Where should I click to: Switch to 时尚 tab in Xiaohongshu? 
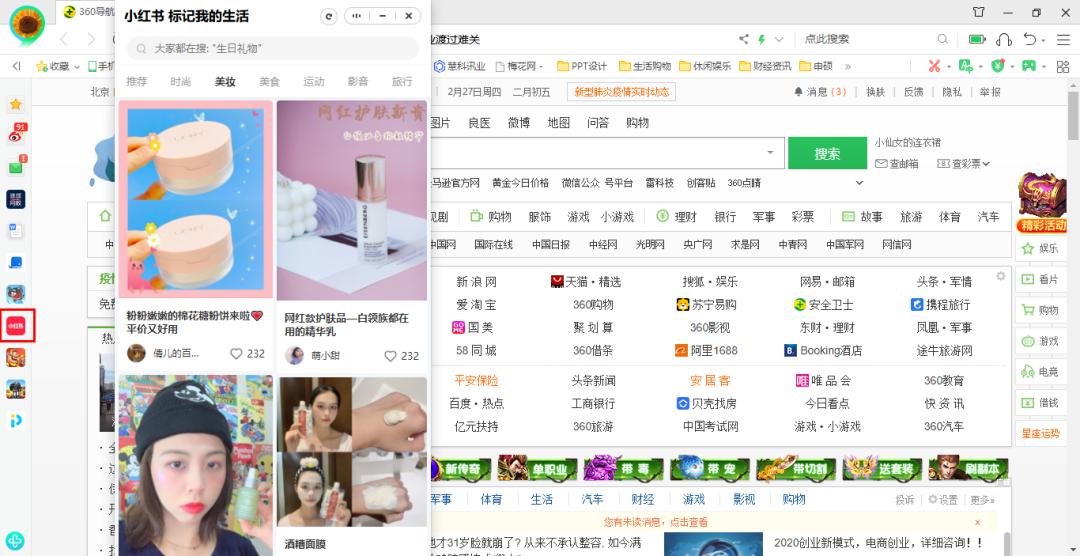click(x=180, y=81)
